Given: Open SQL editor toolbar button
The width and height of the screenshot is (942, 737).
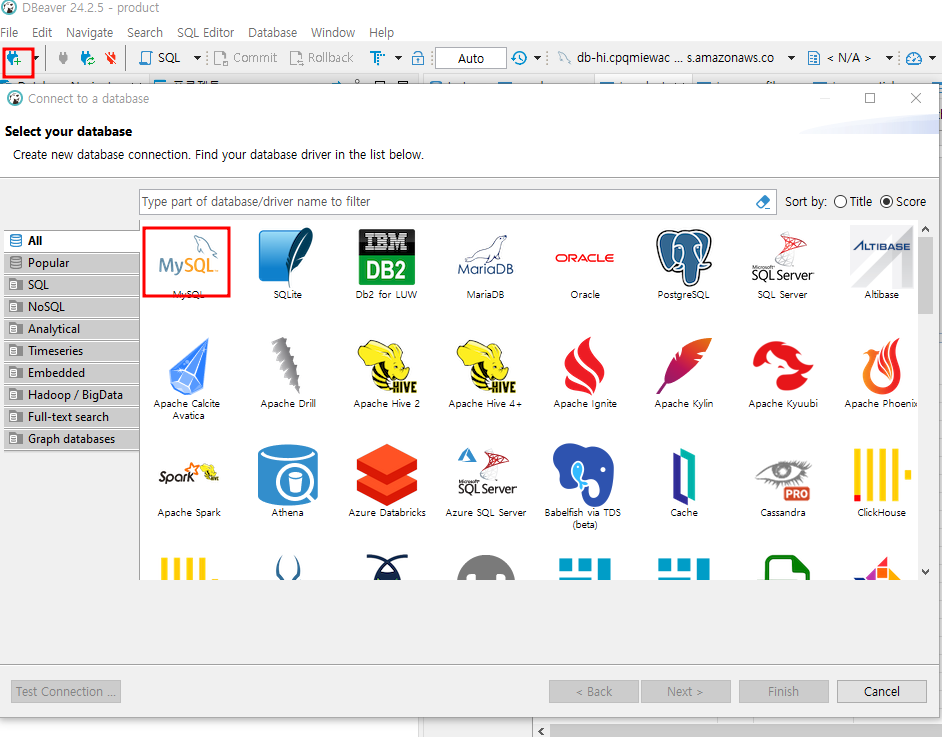Looking at the screenshot, I should click(x=160, y=58).
